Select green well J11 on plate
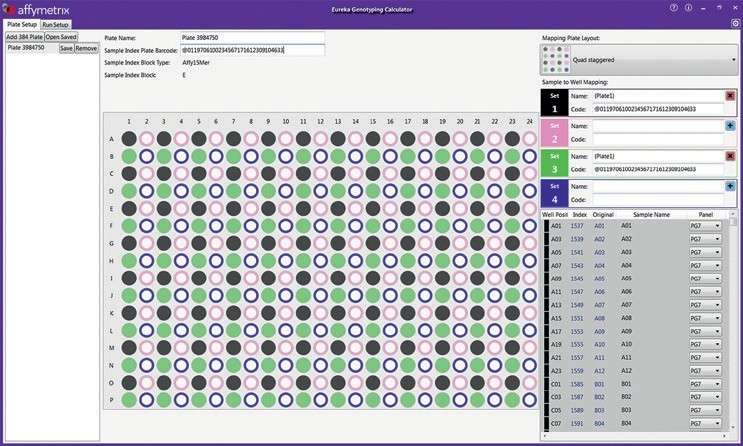The height and width of the screenshot is (446, 743). pos(303,295)
